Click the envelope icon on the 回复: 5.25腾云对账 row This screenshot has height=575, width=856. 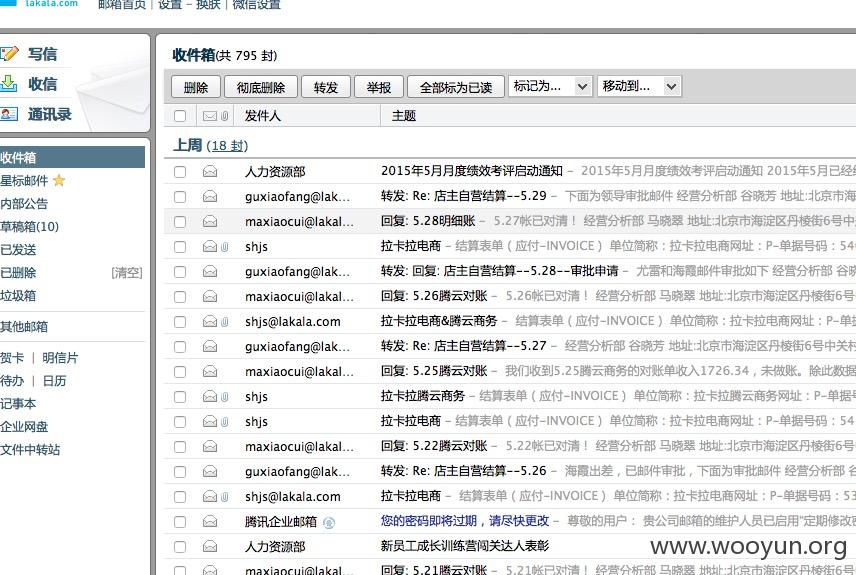tap(210, 372)
